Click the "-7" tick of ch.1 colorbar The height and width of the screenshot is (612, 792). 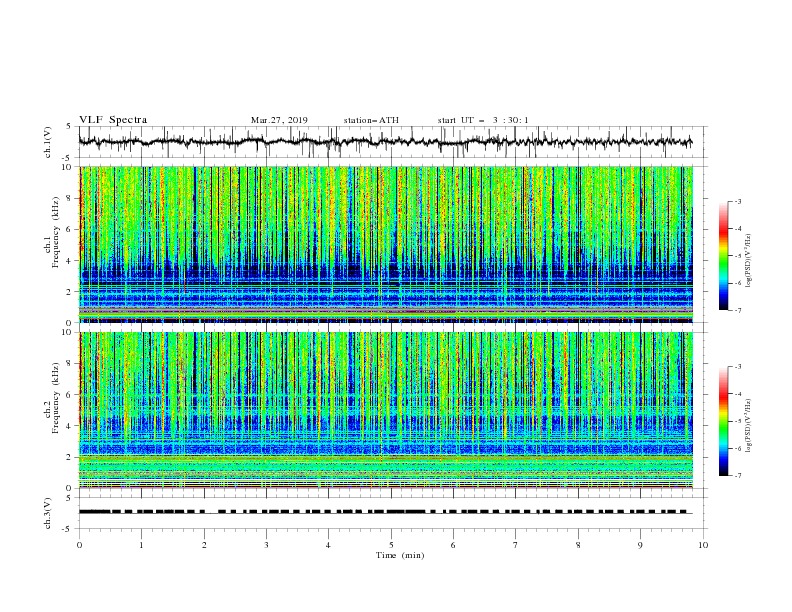tap(737, 310)
